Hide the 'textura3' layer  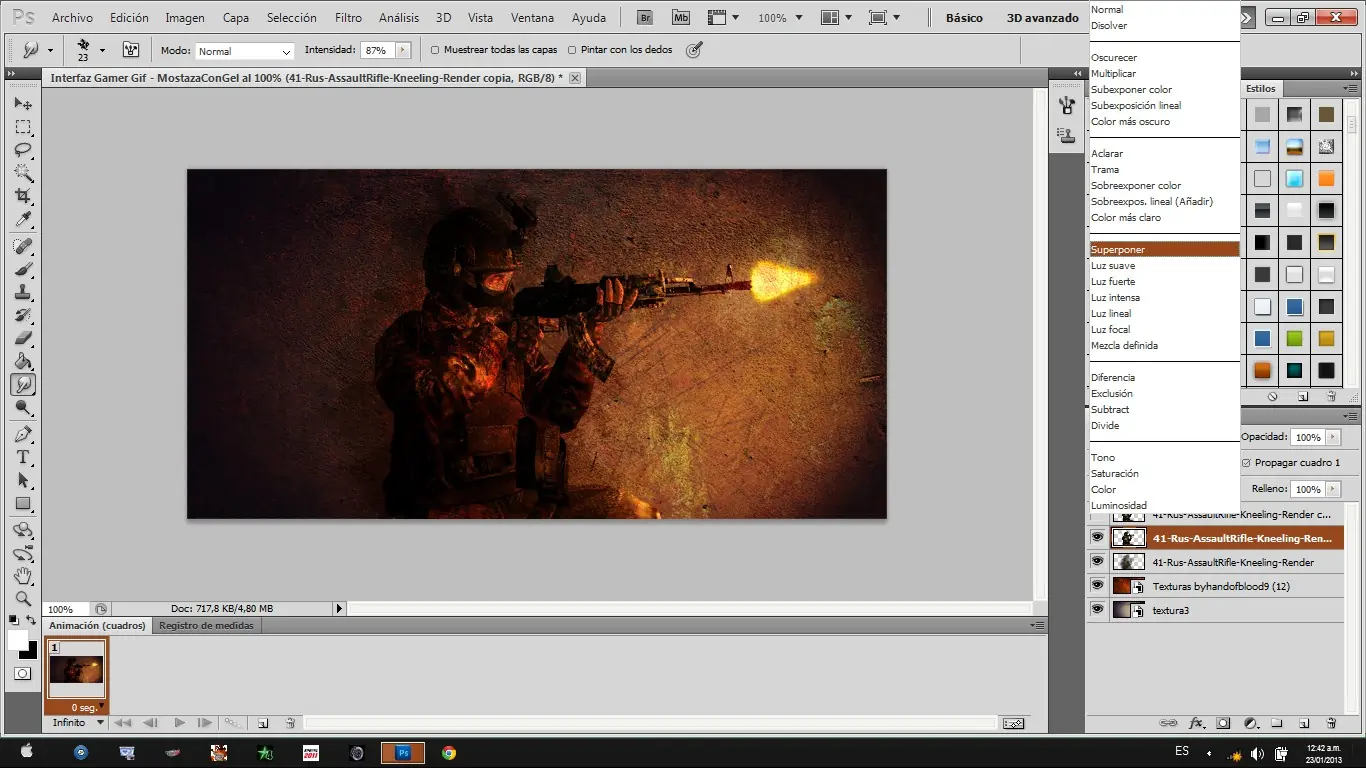[1097, 609]
